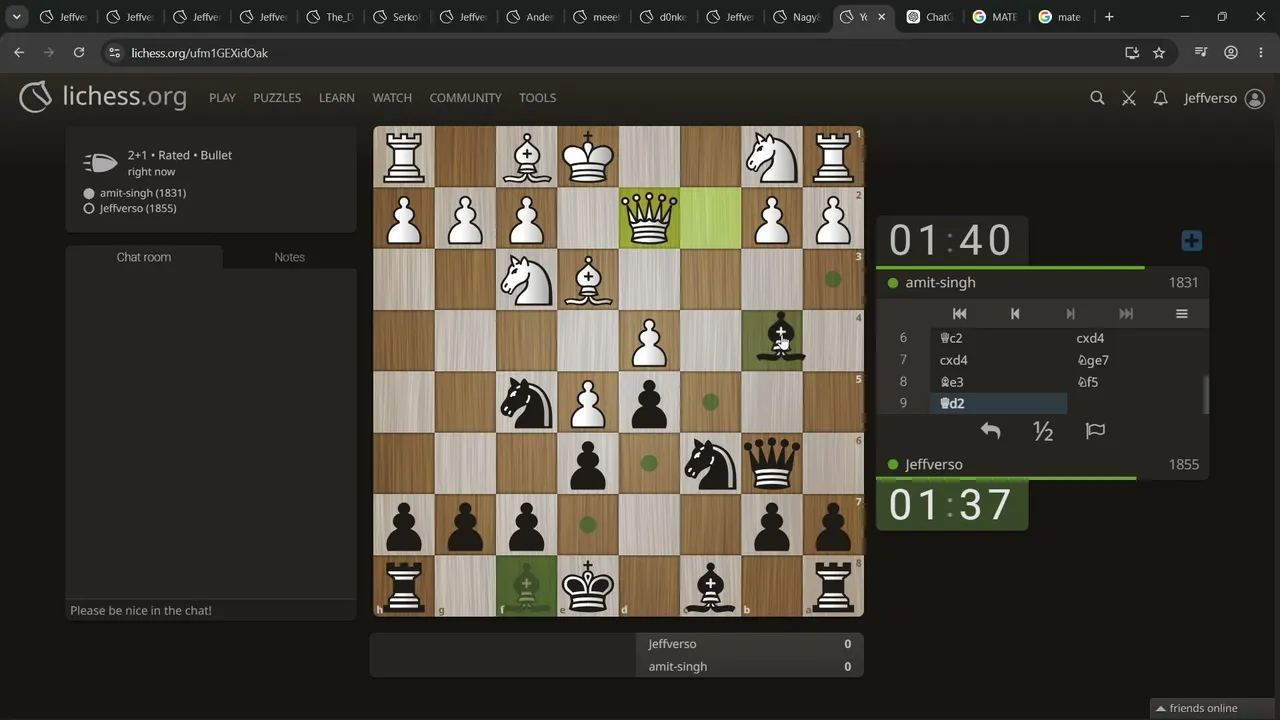Jump to the first move

coord(959,314)
